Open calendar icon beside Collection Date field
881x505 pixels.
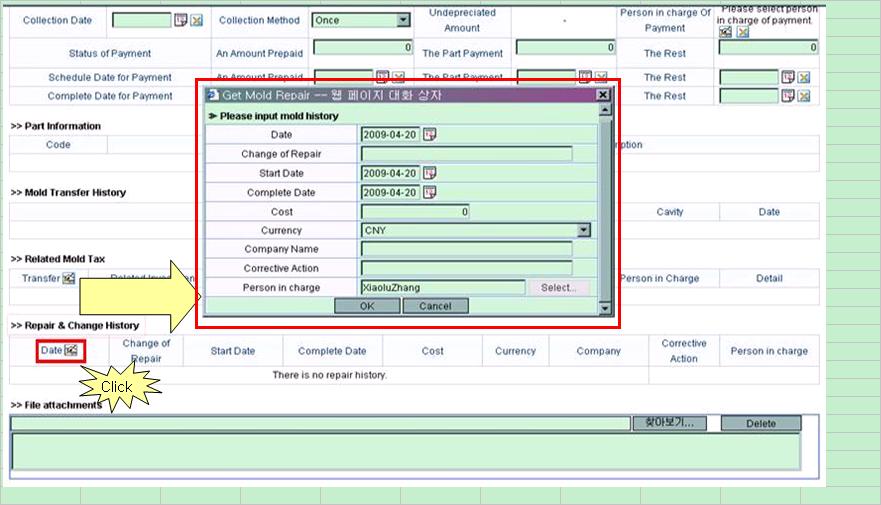[181, 20]
